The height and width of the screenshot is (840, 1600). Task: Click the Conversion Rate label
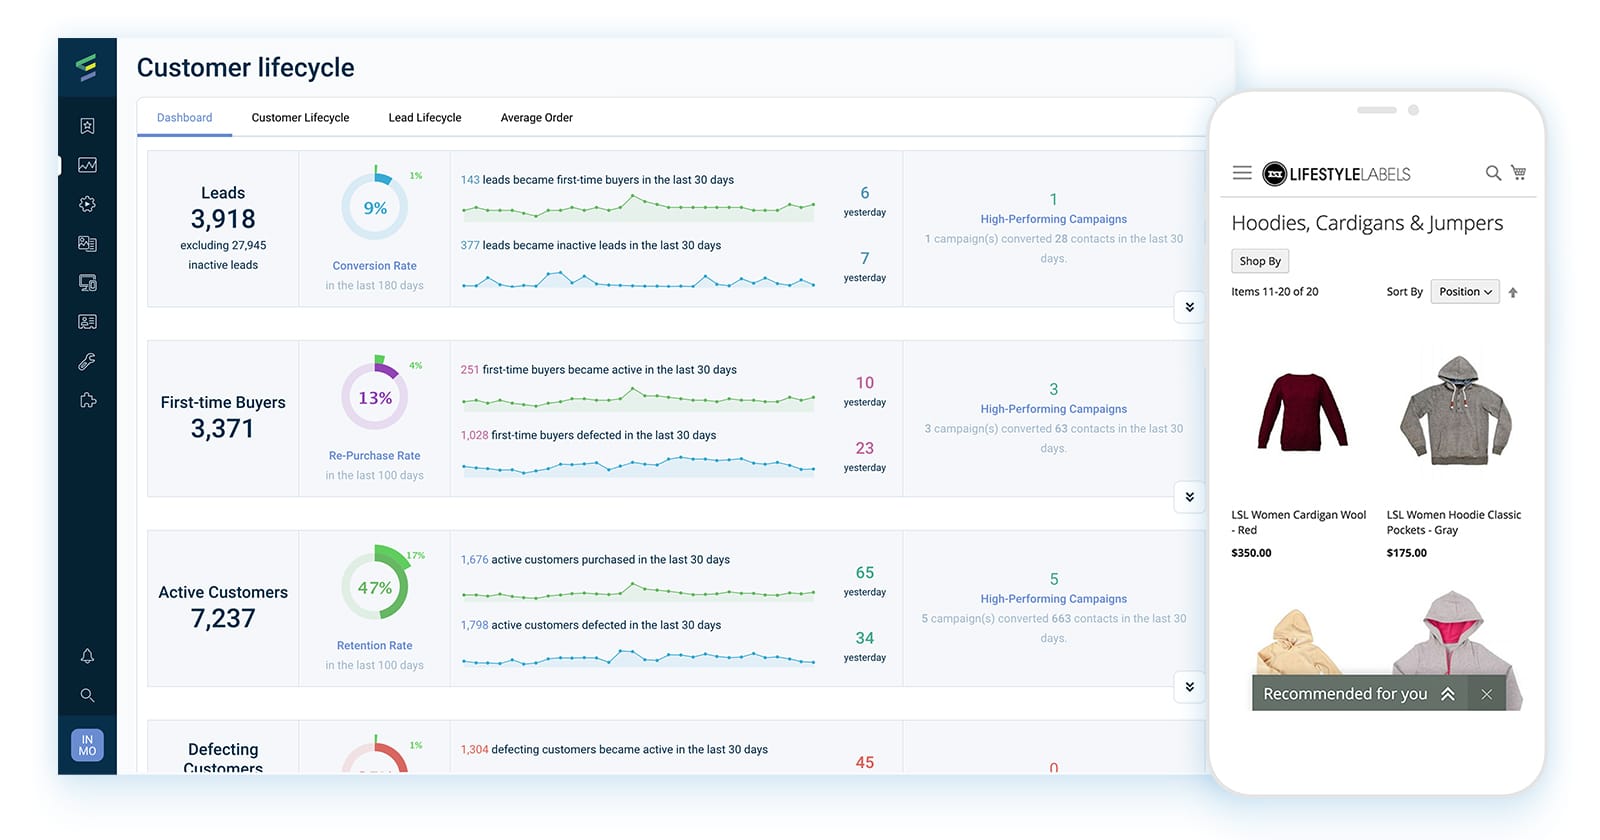(374, 266)
